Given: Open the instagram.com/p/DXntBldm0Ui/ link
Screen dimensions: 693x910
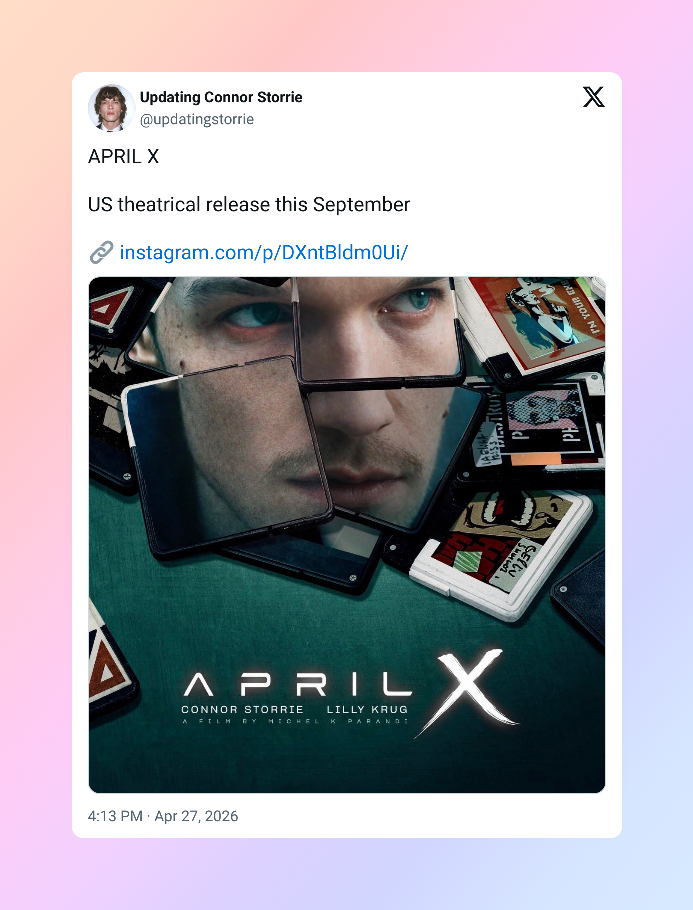Looking at the screenshot, I should [x=264, y=252].
